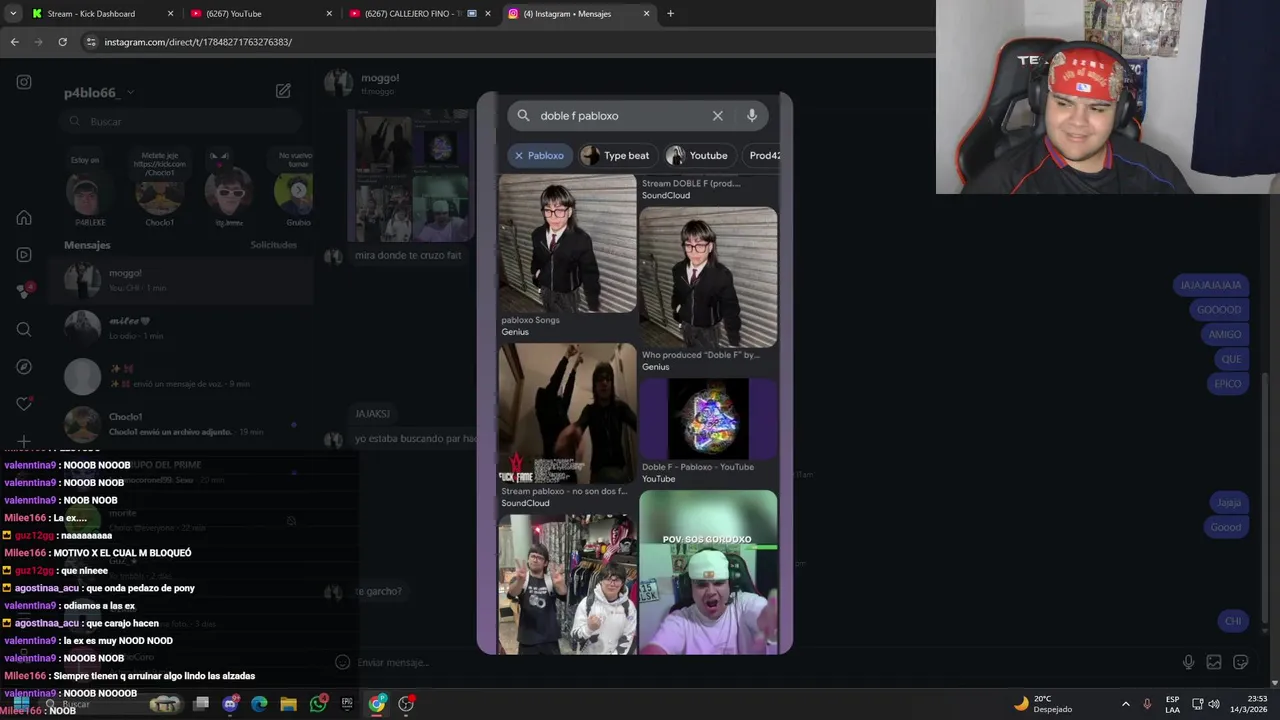
Task: Open 'Stream pabloxo - no son dos' result image
Action: point(567,414)
